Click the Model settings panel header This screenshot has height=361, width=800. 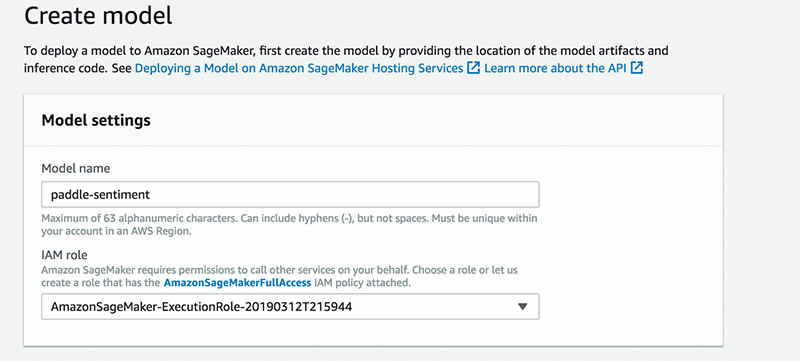[x=373, y=120]
